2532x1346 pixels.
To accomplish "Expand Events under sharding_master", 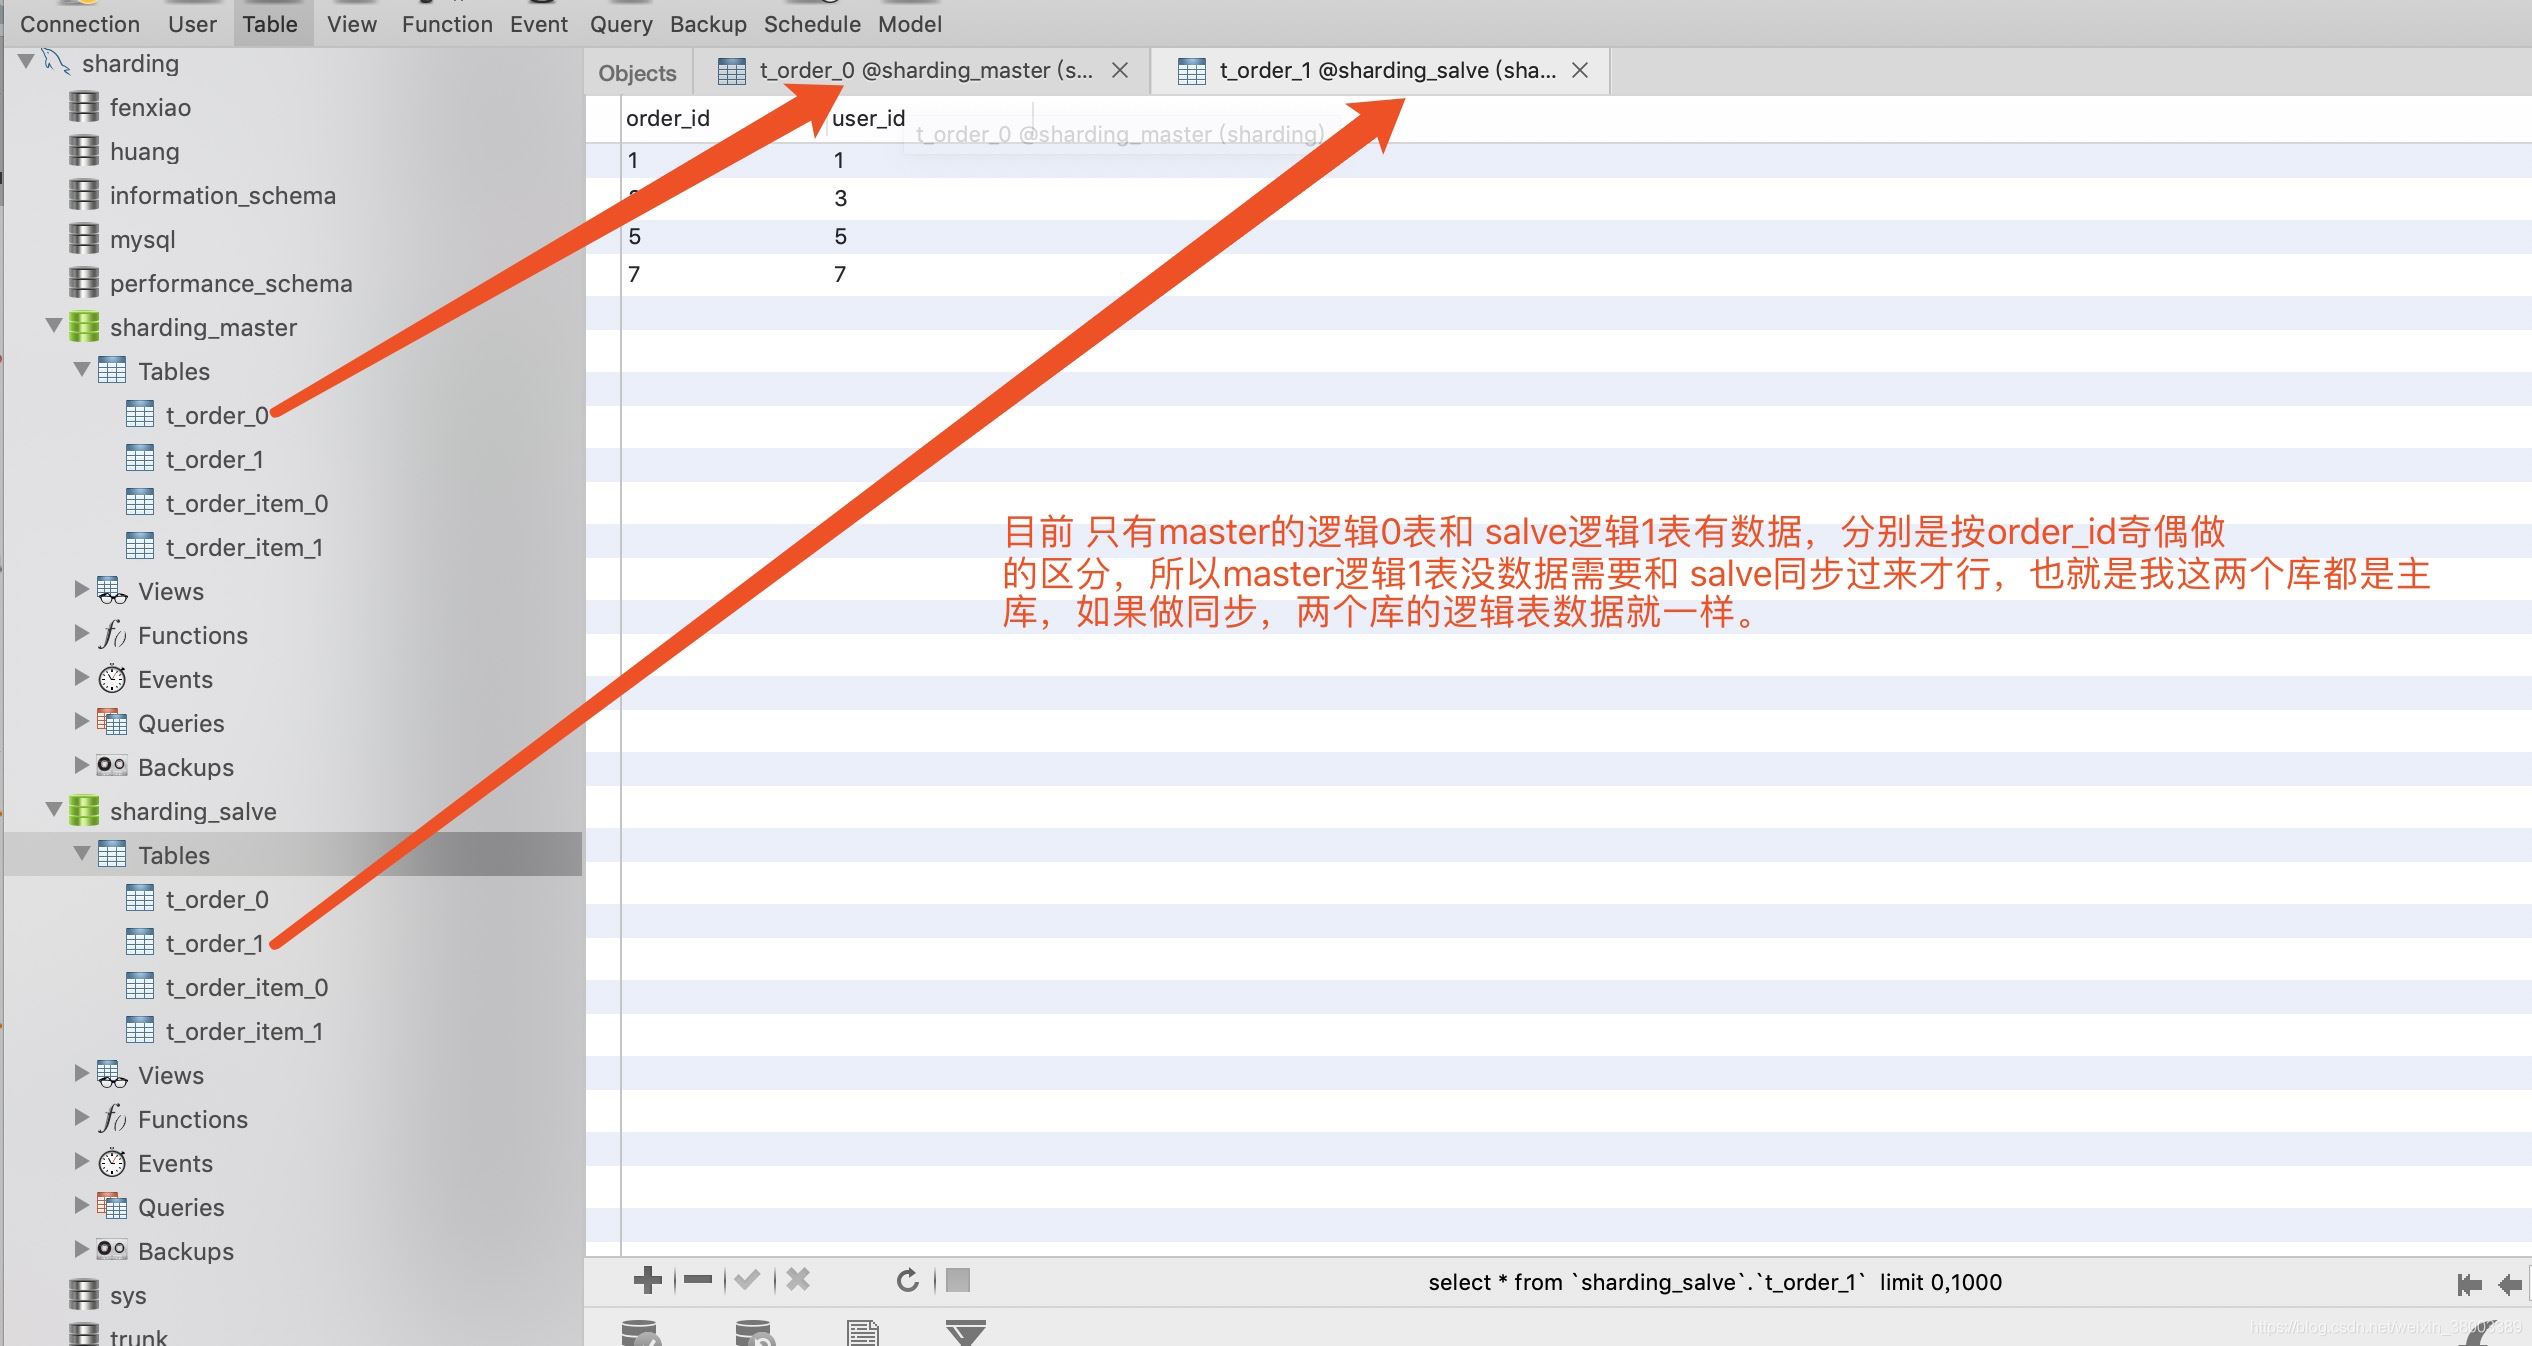I will (82, 678).
